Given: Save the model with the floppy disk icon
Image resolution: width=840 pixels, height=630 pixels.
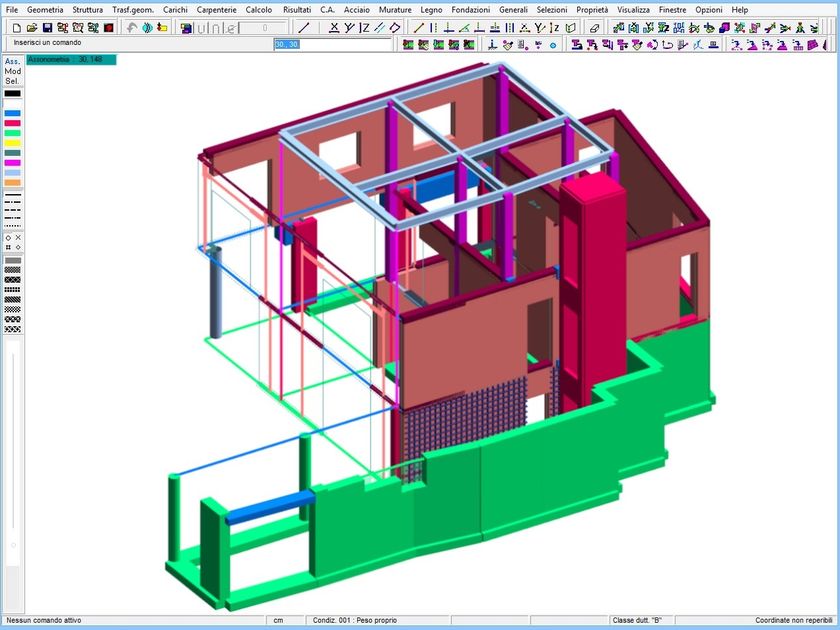Looking at the screenshot, I should pyautogui.click(x=47, y=28).
